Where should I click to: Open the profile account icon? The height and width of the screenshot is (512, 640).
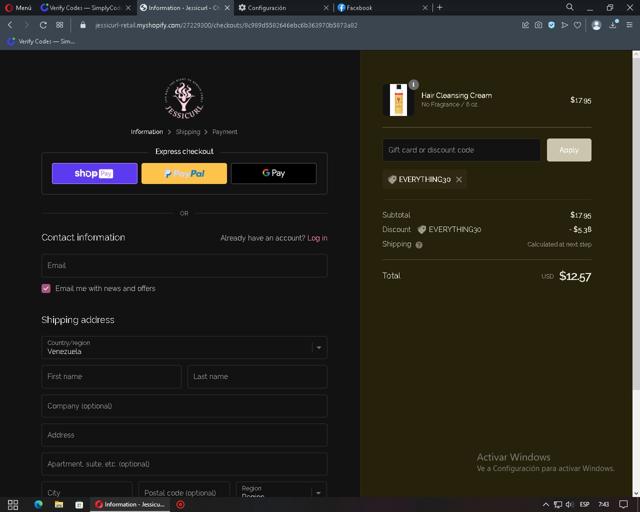[x=596, y=25]
